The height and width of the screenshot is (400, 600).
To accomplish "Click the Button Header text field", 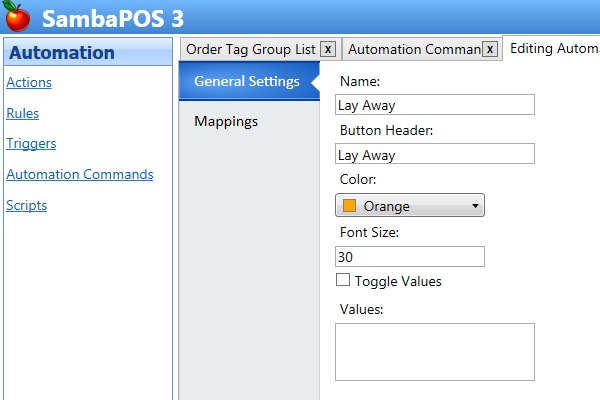I will (434, 155).
